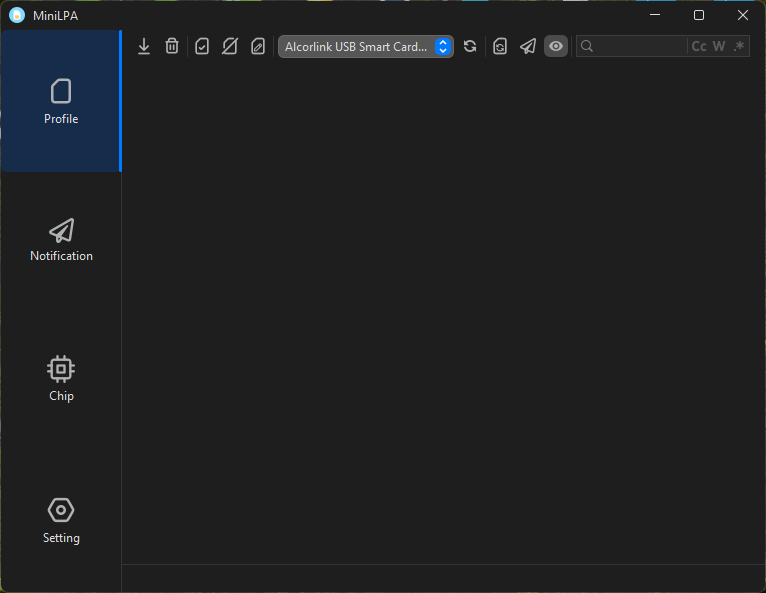The height and width of the screenshot is (593, 766).
Task: Go to the Chip tab
Action: [61, 379]
